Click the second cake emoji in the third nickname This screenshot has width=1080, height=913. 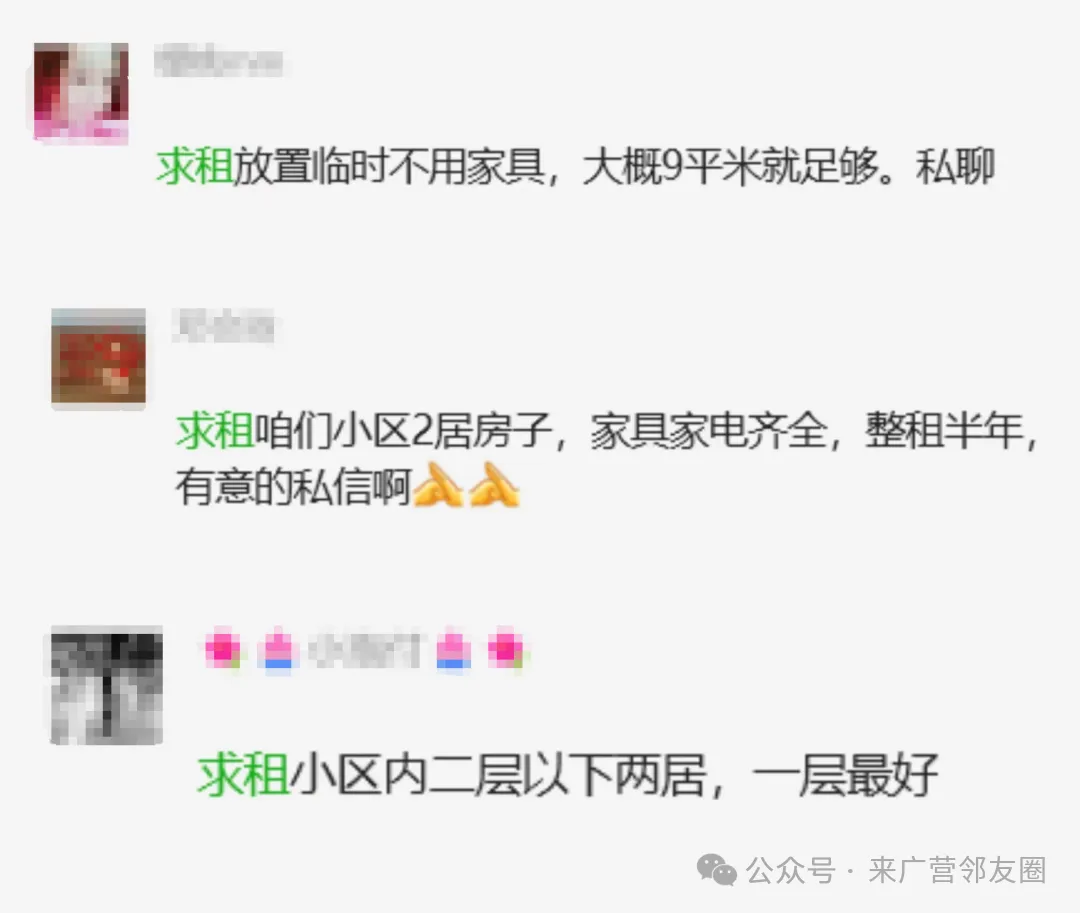(454, 649)
